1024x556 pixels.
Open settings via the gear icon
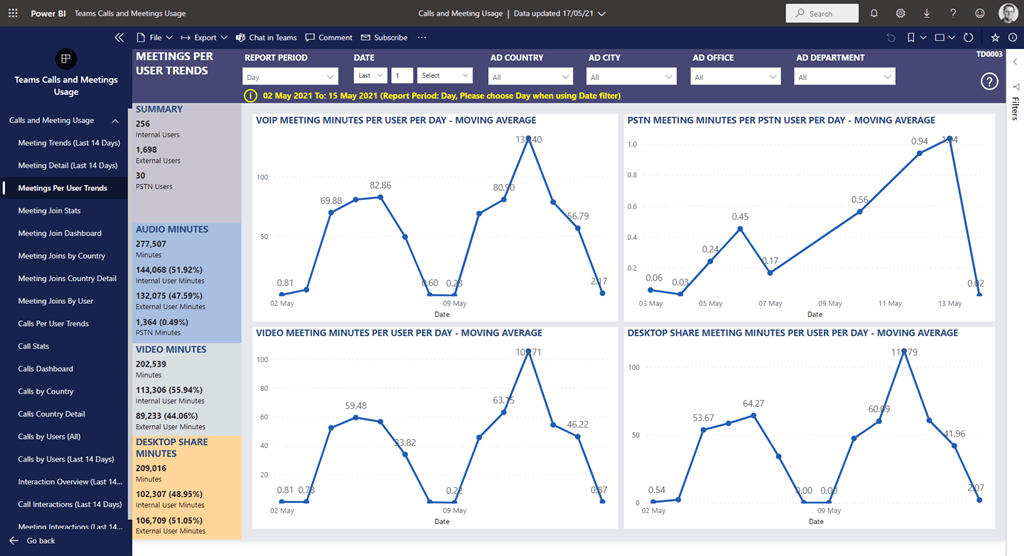point(900,14)
